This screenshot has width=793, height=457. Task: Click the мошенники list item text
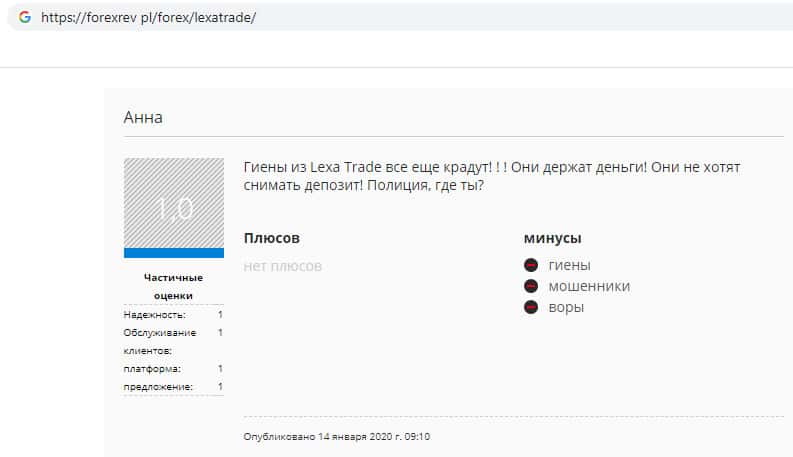coord(589,286)
